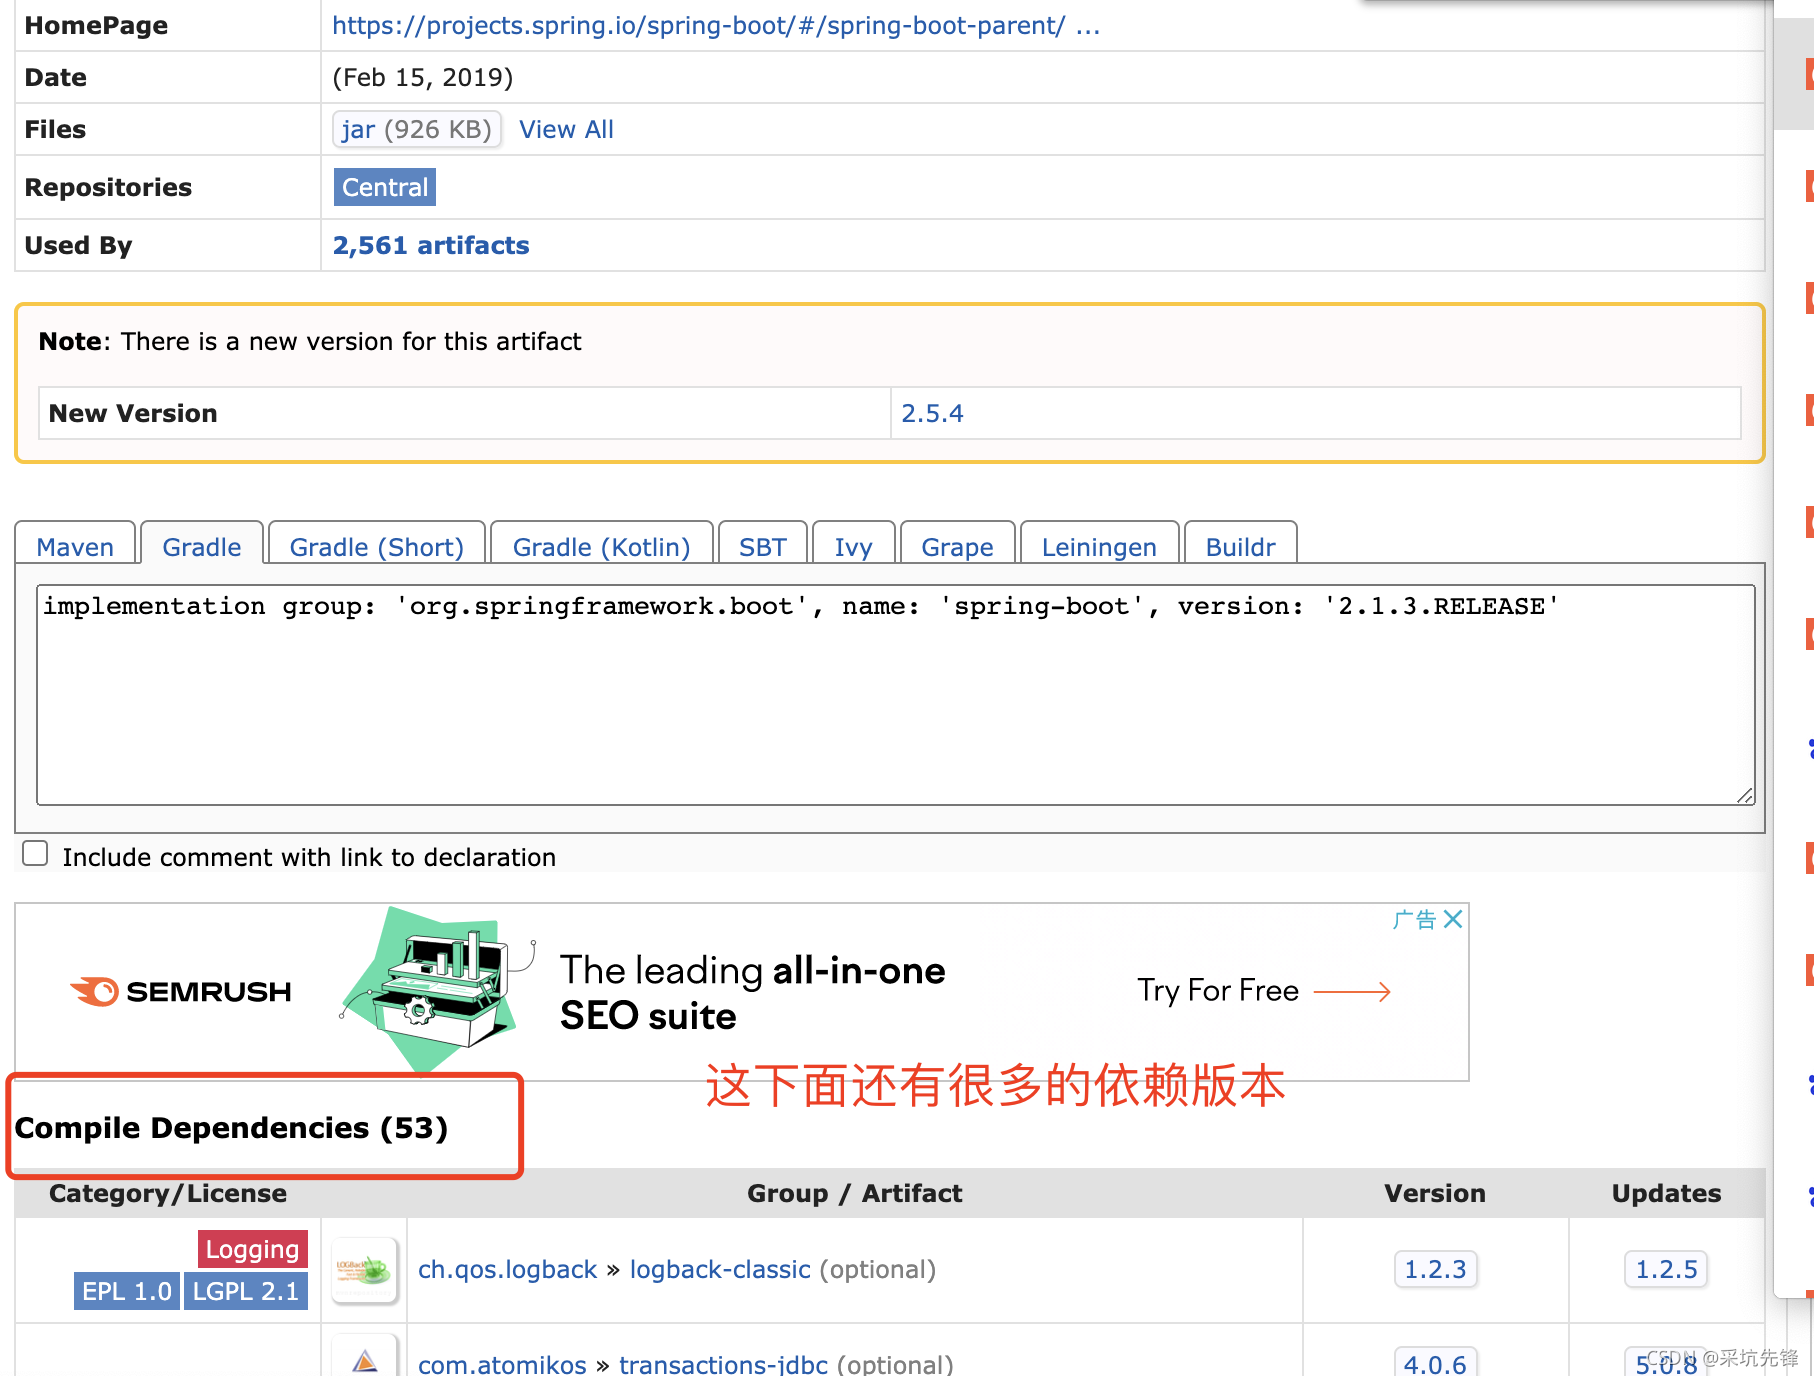Click the Updates column header
1814x1376 pixels.
1666,1193
